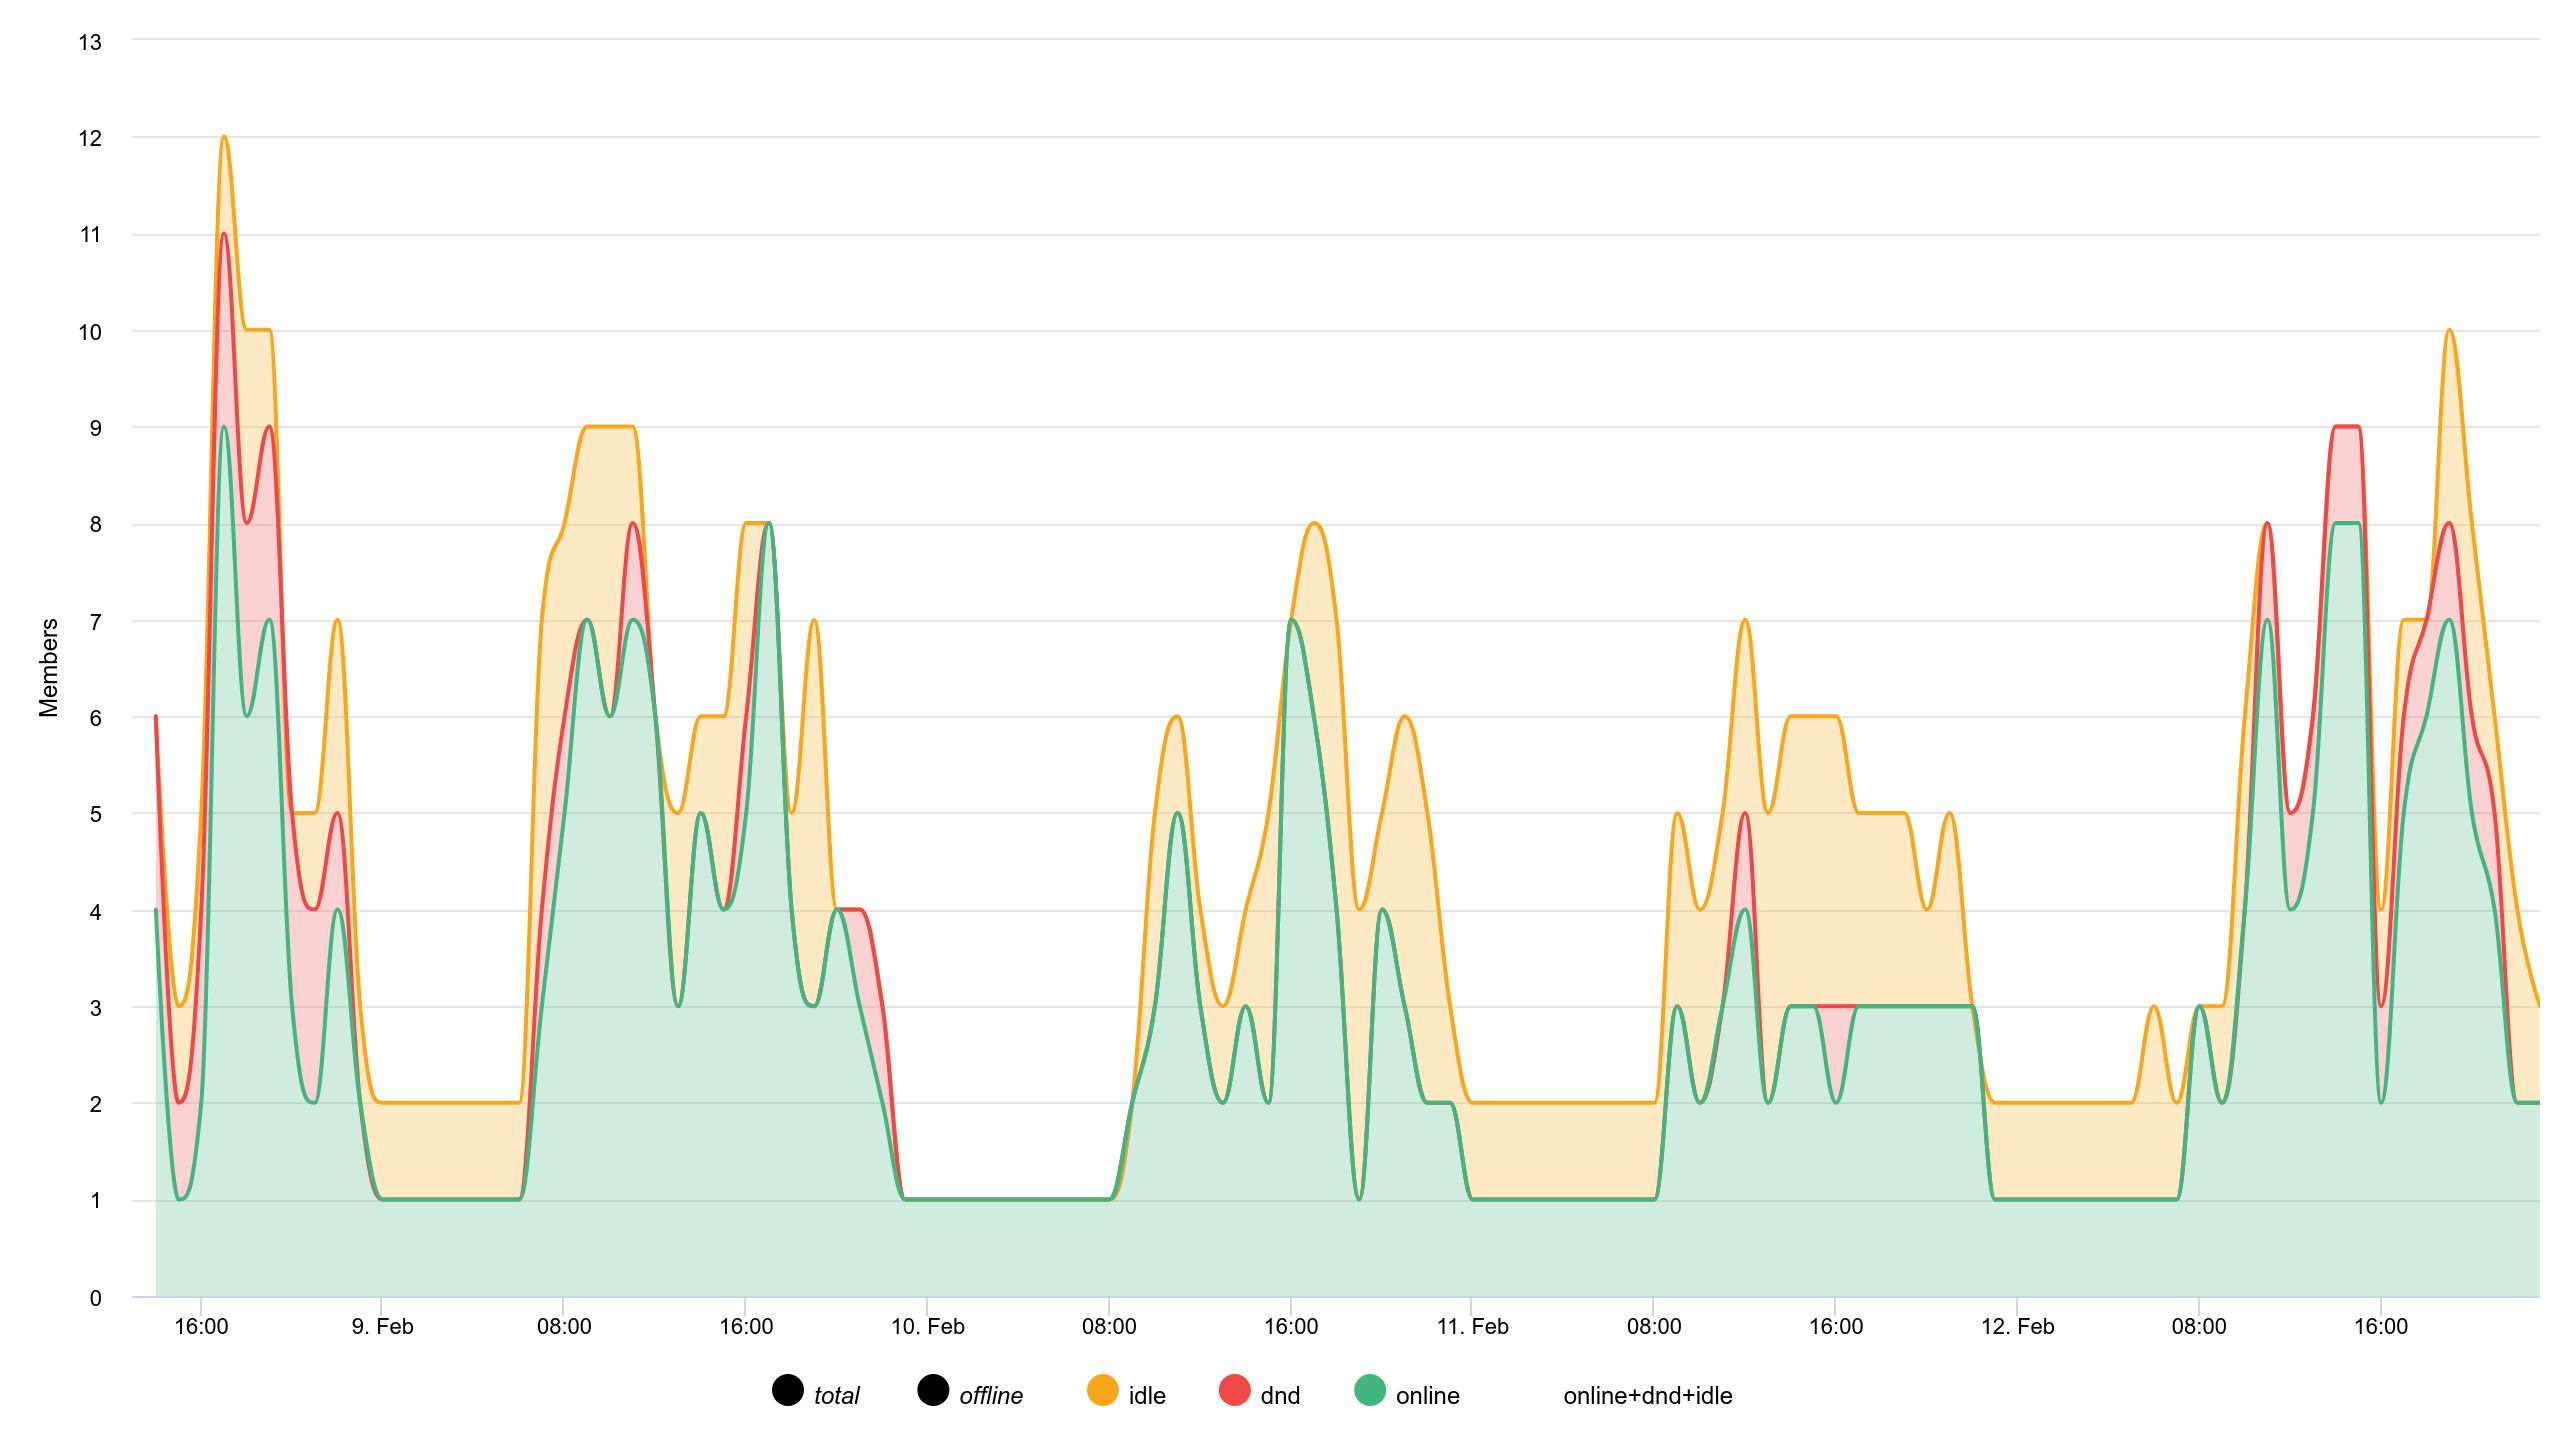The width and height of the screenshot is (2560, 1440).
Task: Toggle the total series black legend dot
Action: [788, 1390]
